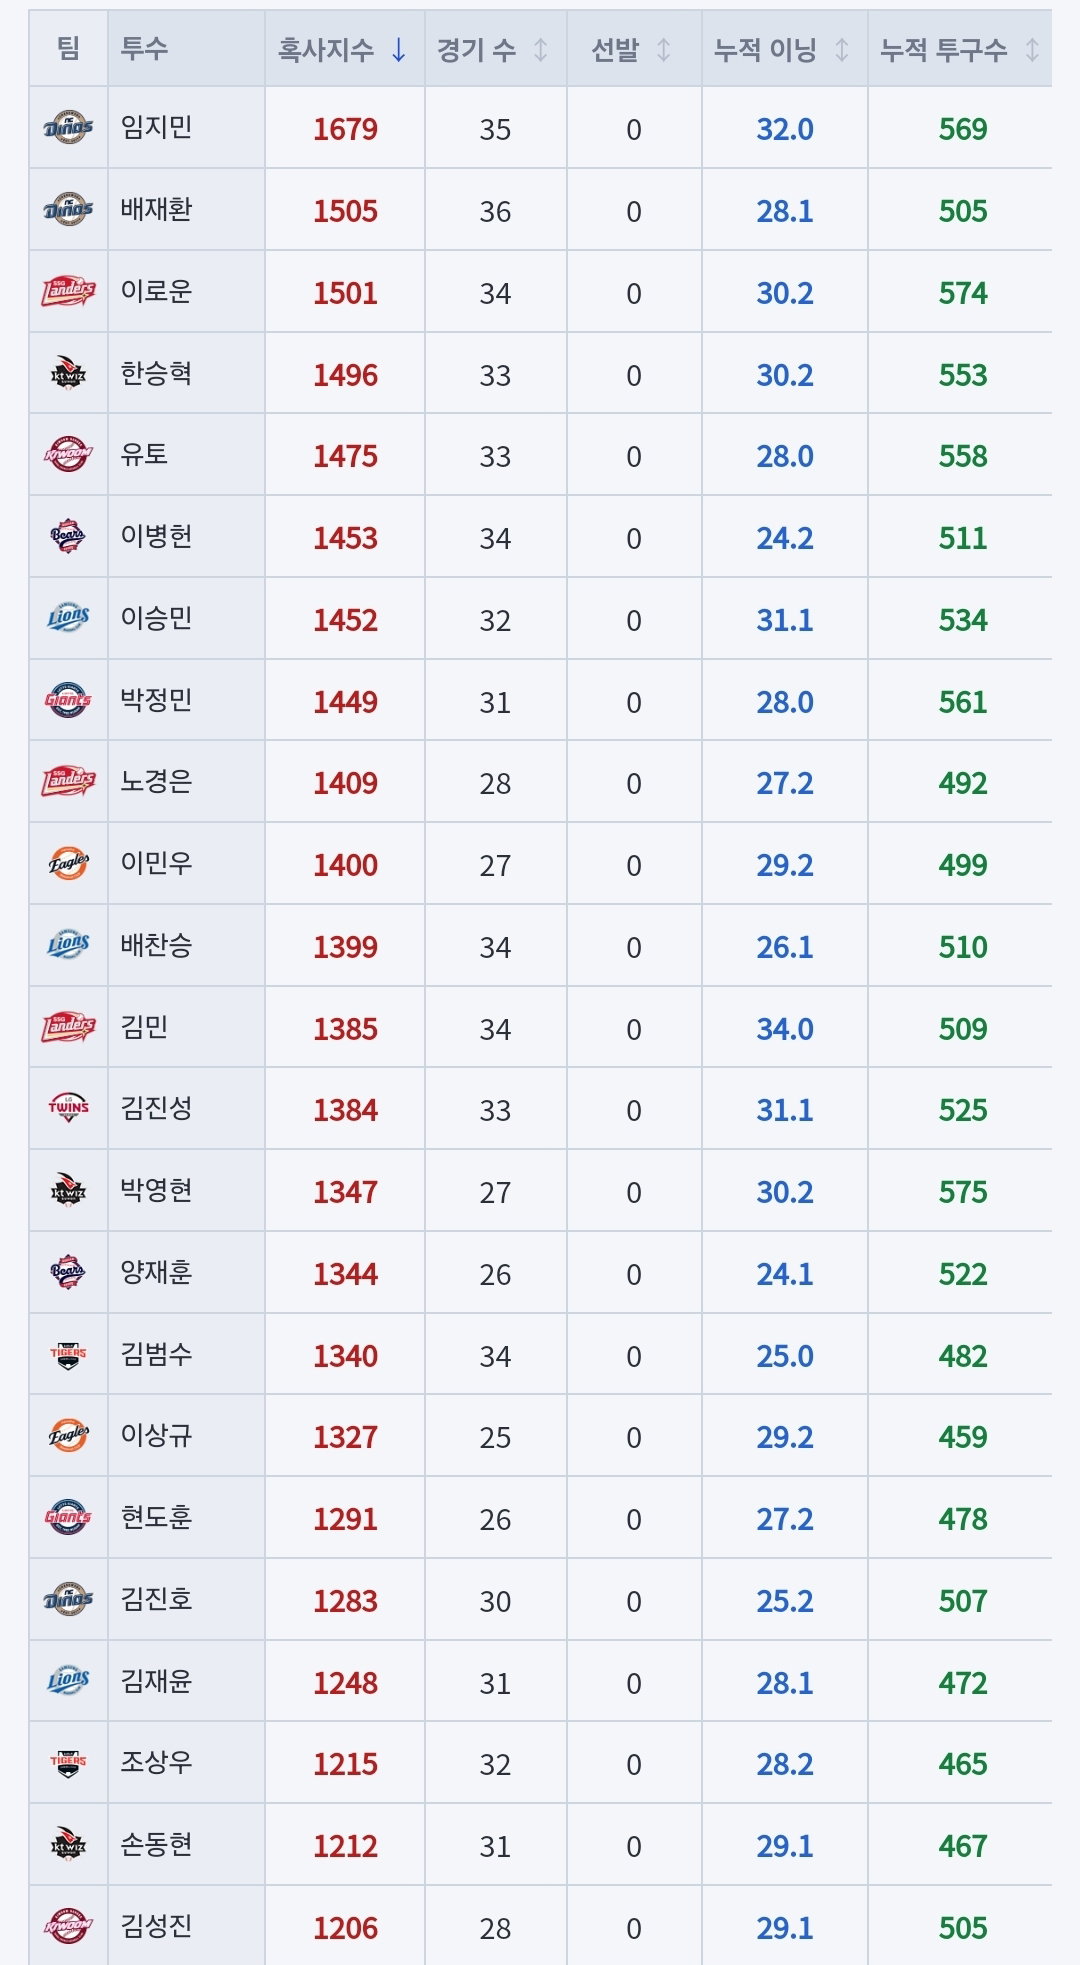The width and height of the screenshot is (1080, 1965).
Task: Toggle sort on 혹사지수 column arrow
Action: click(x=398, y=49)
